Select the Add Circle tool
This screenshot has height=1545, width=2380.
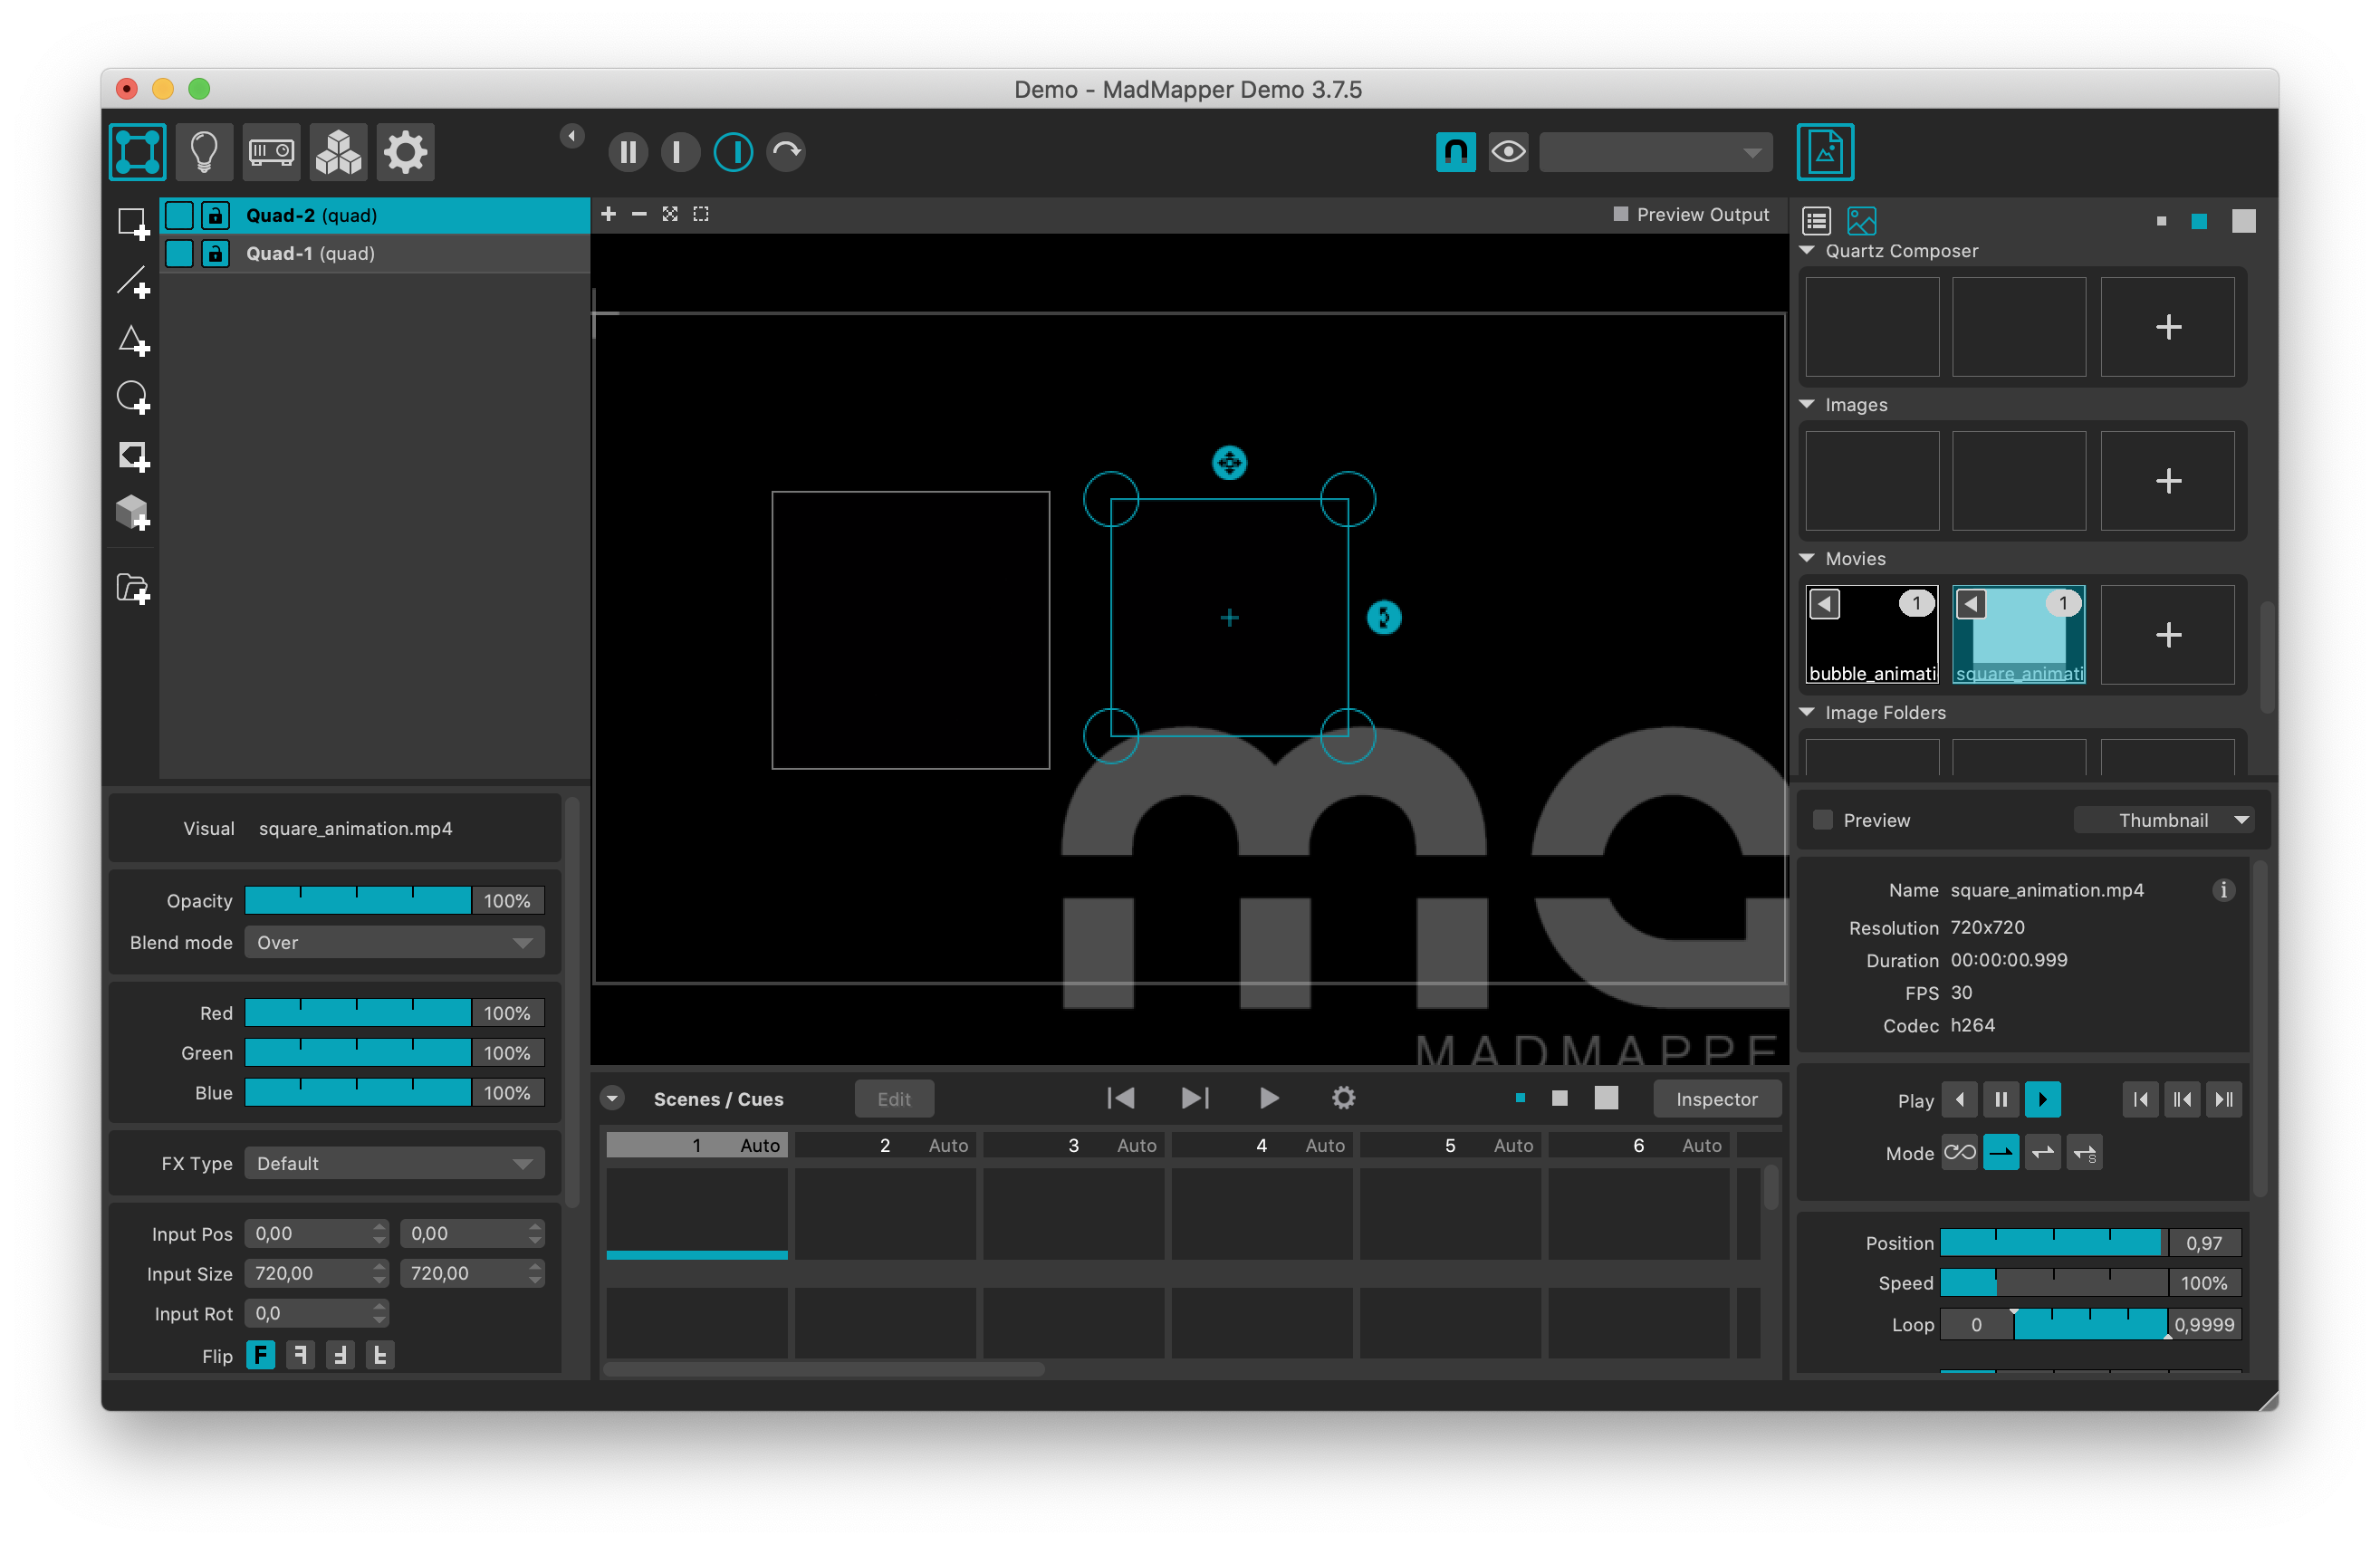click(133, 398)
